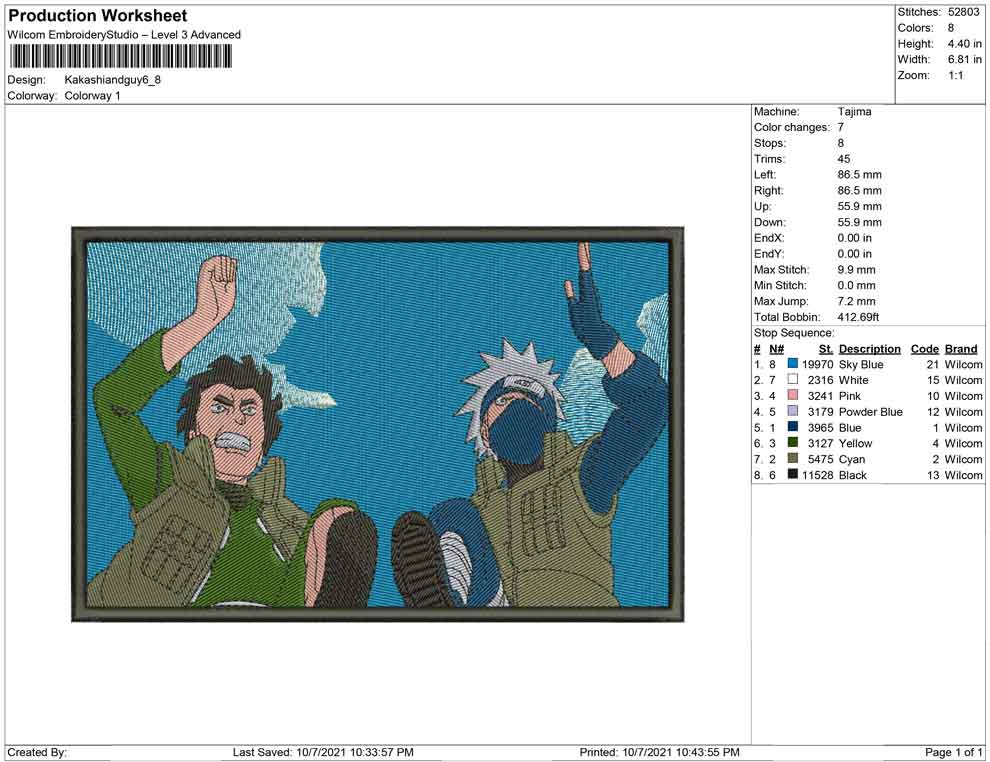Click the stitch count '11528'
990x762 pixels.
pyautogui.click(x=818, y=475)
